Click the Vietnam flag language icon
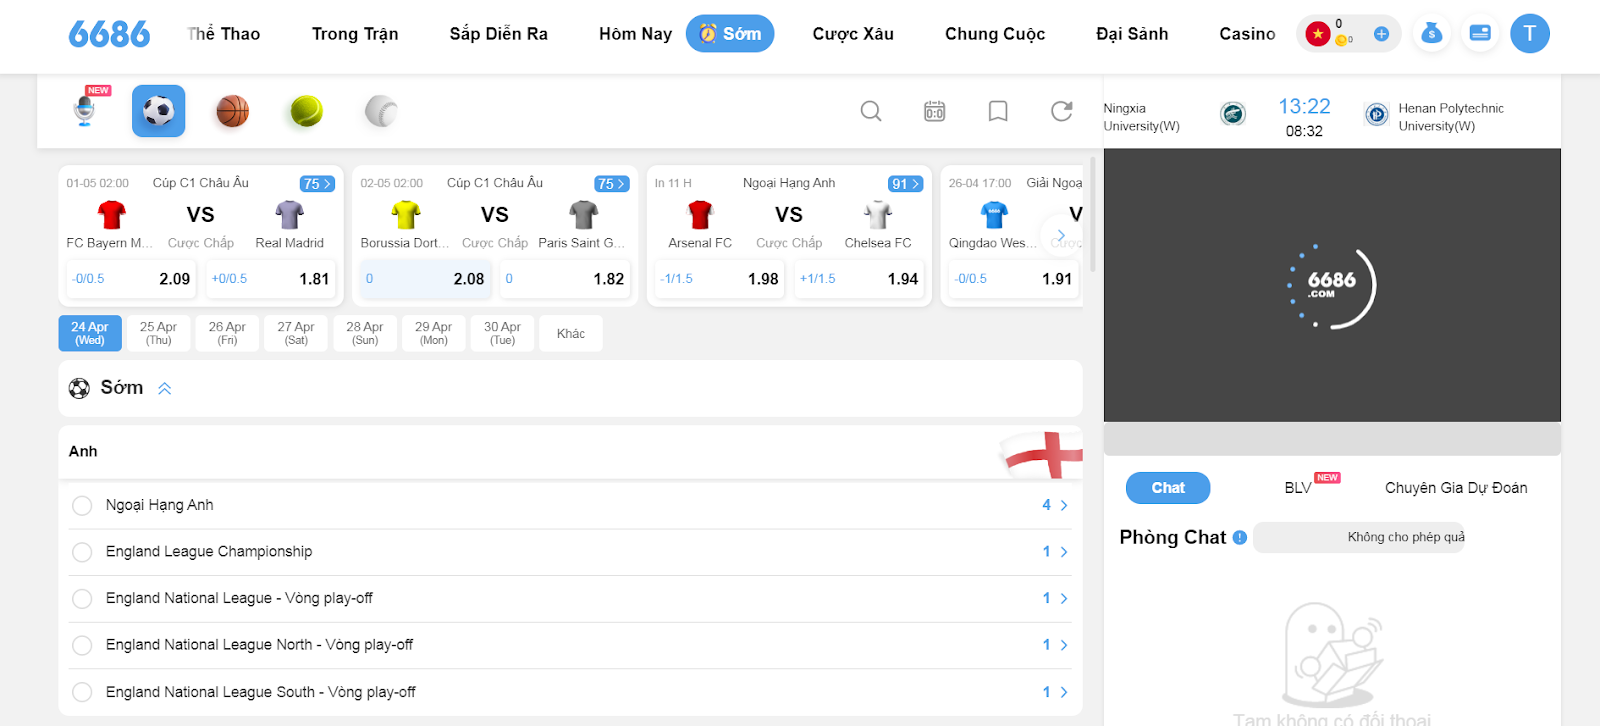Image resolution: width=1600 pixels, height=726 pixels. click(1318, 34)
